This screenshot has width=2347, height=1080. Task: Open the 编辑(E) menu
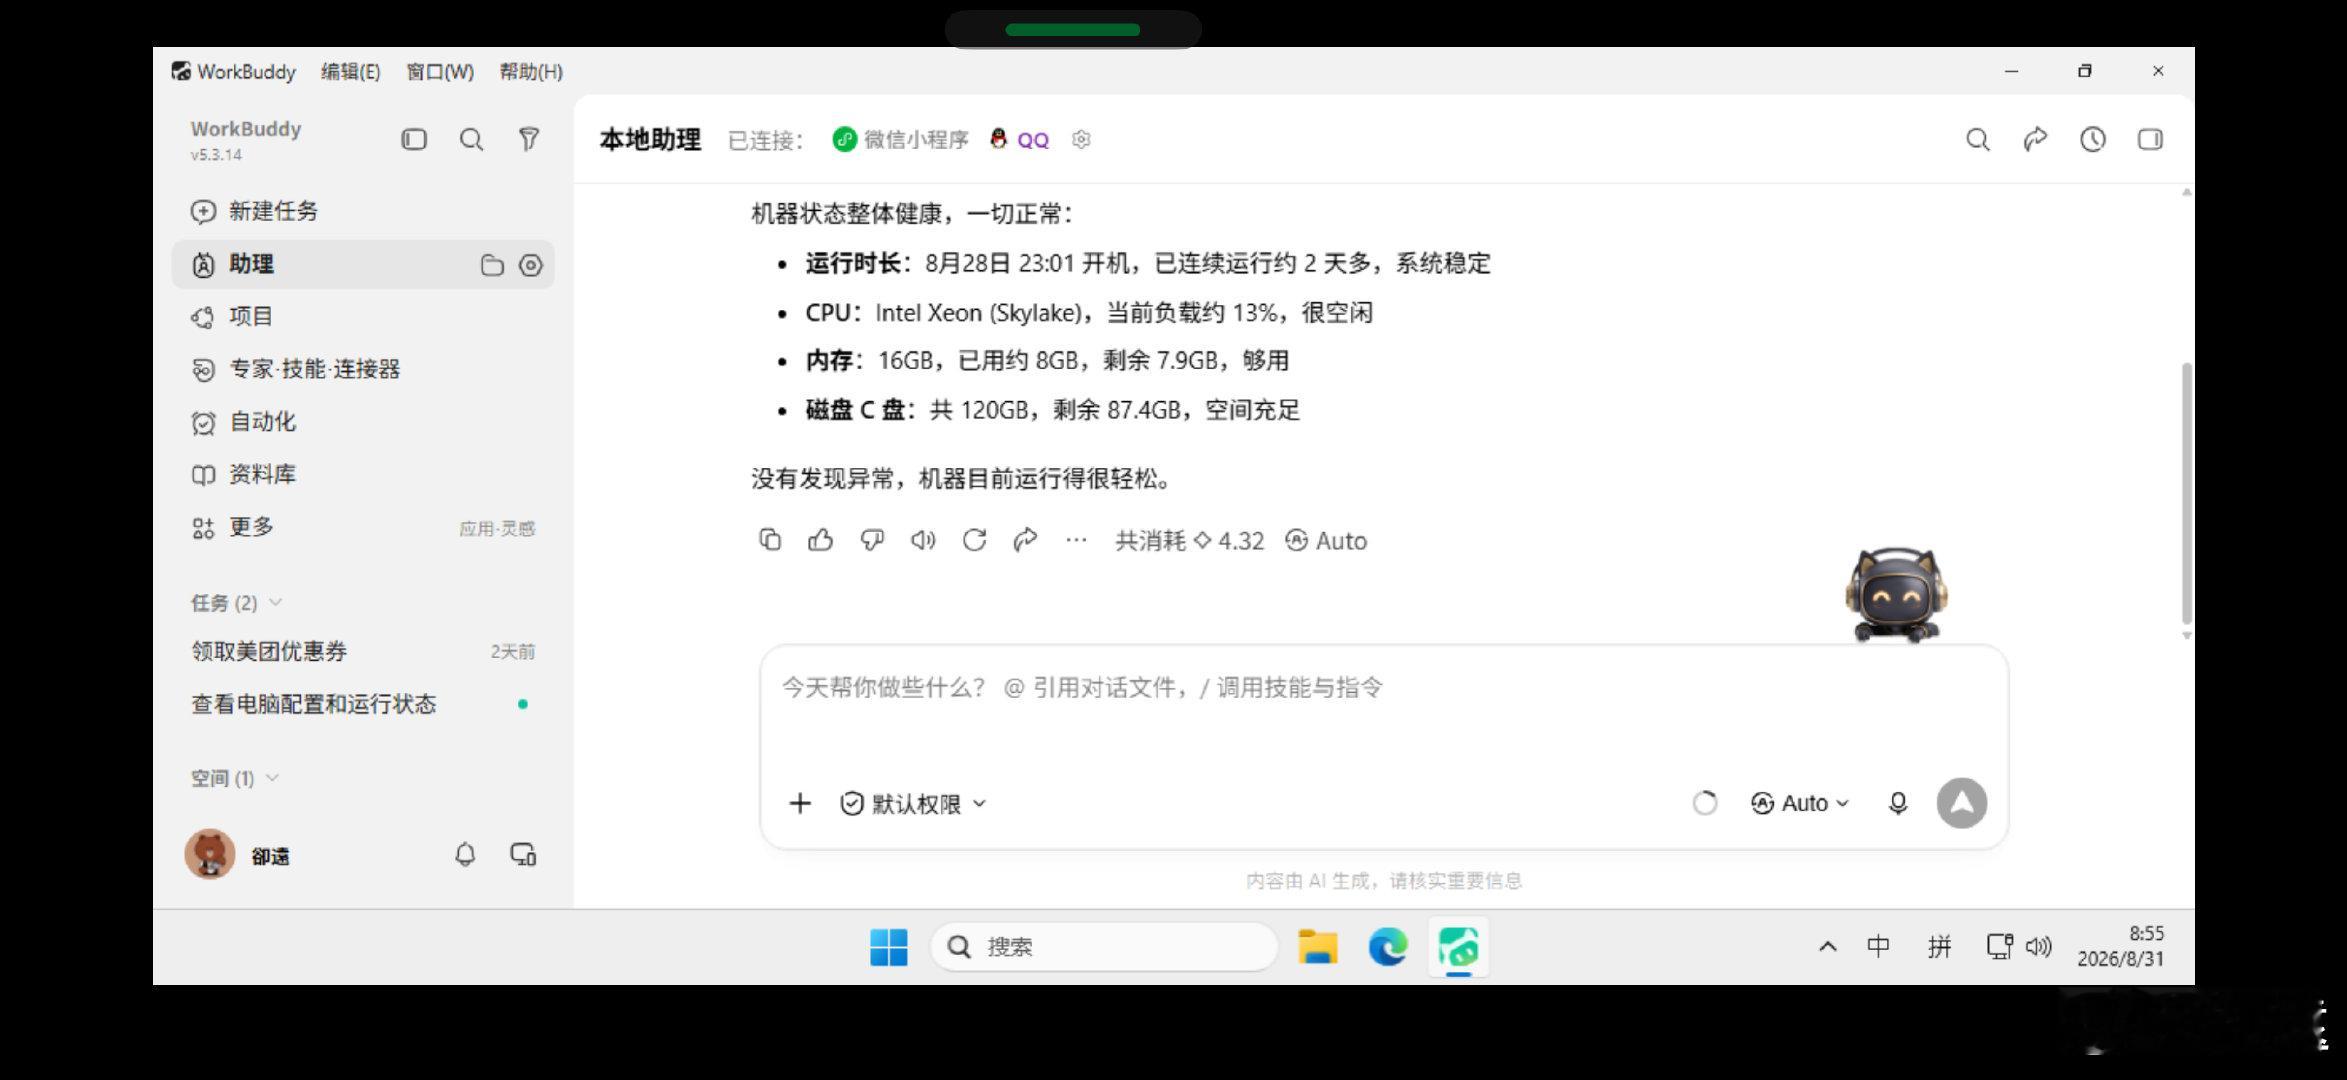[x=350, y=72]
